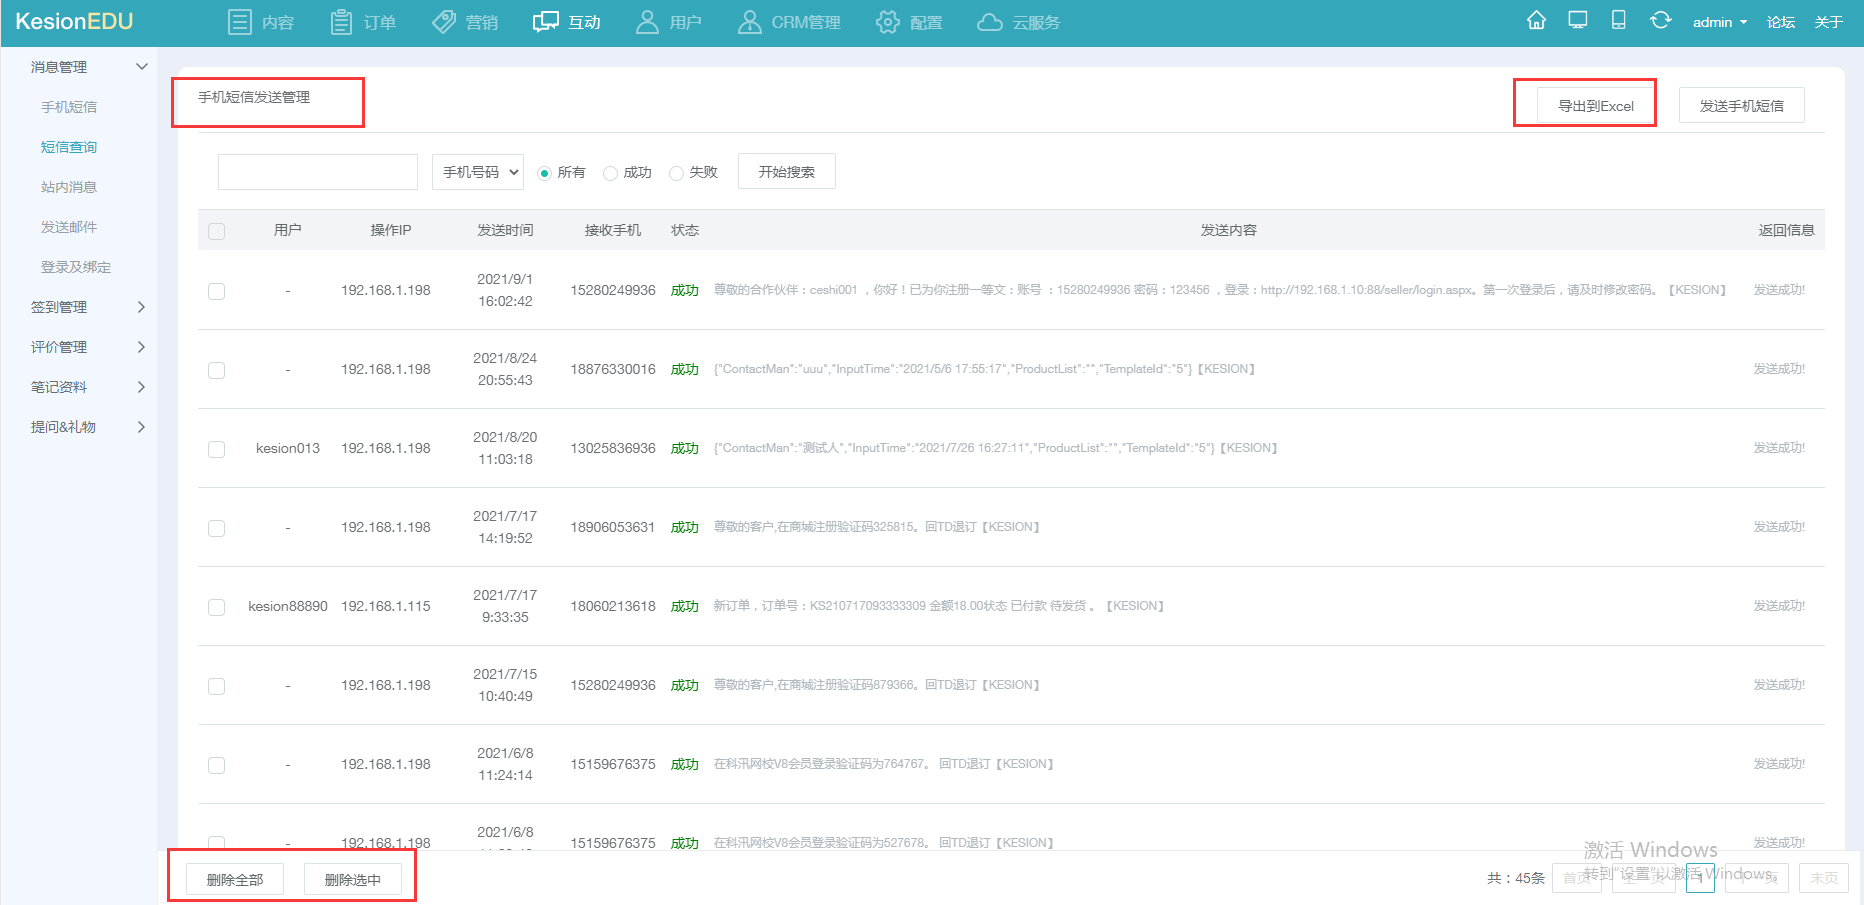
Task: Select the 成功 status radio button
Action: [x=611, y=173]
